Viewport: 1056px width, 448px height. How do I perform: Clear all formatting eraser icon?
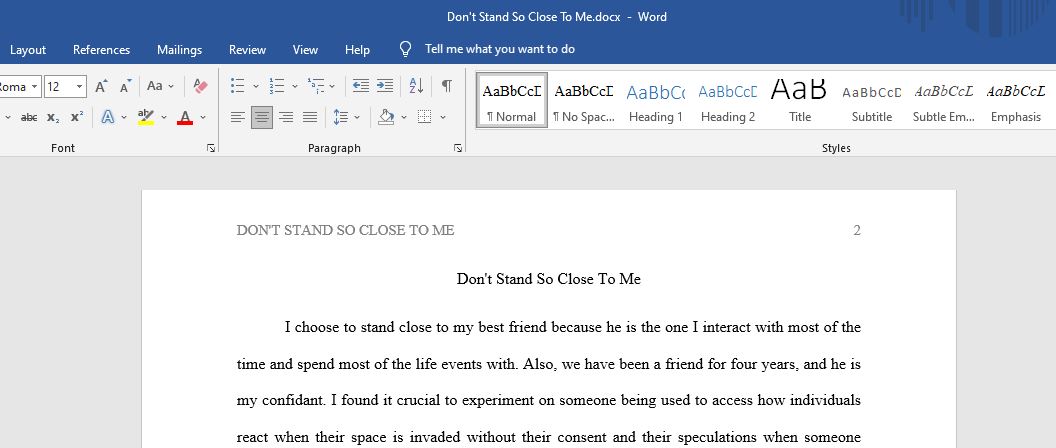pos(200,86)
